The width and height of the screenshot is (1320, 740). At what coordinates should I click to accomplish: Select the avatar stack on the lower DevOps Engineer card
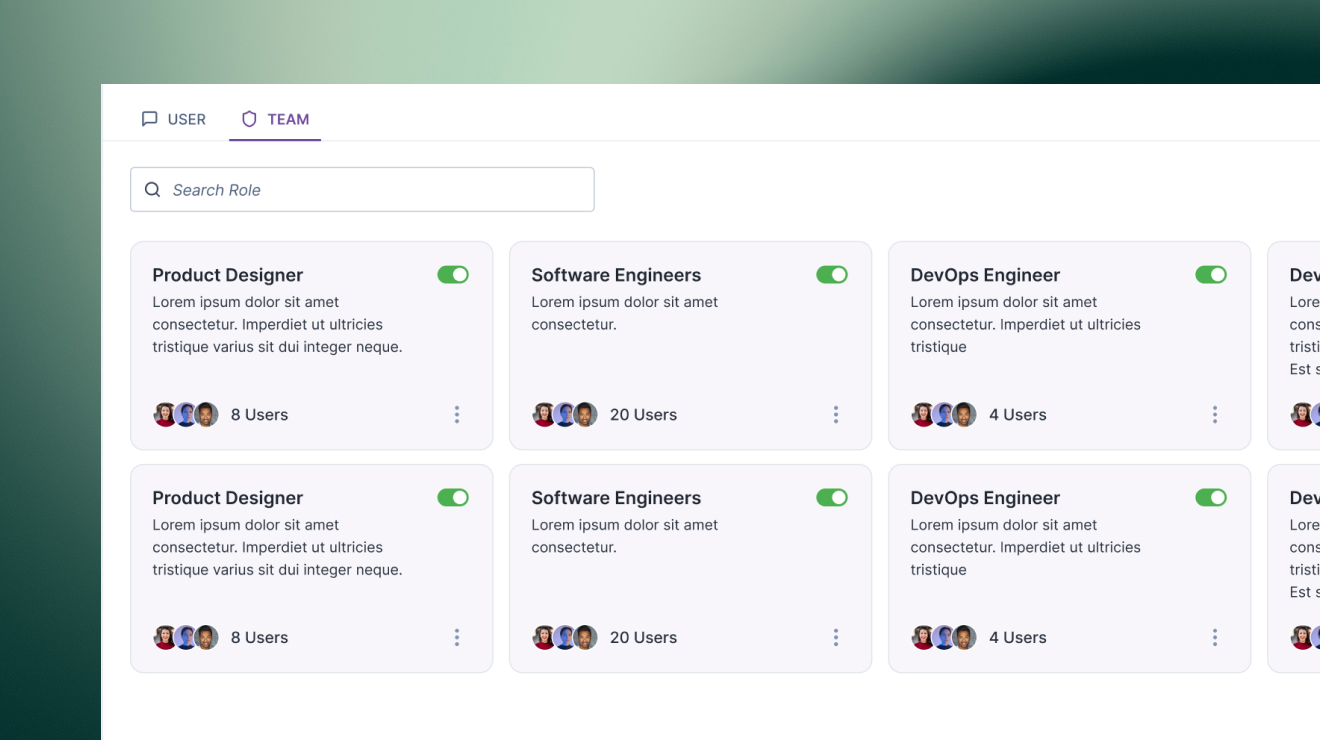click(x=944, y=637)
